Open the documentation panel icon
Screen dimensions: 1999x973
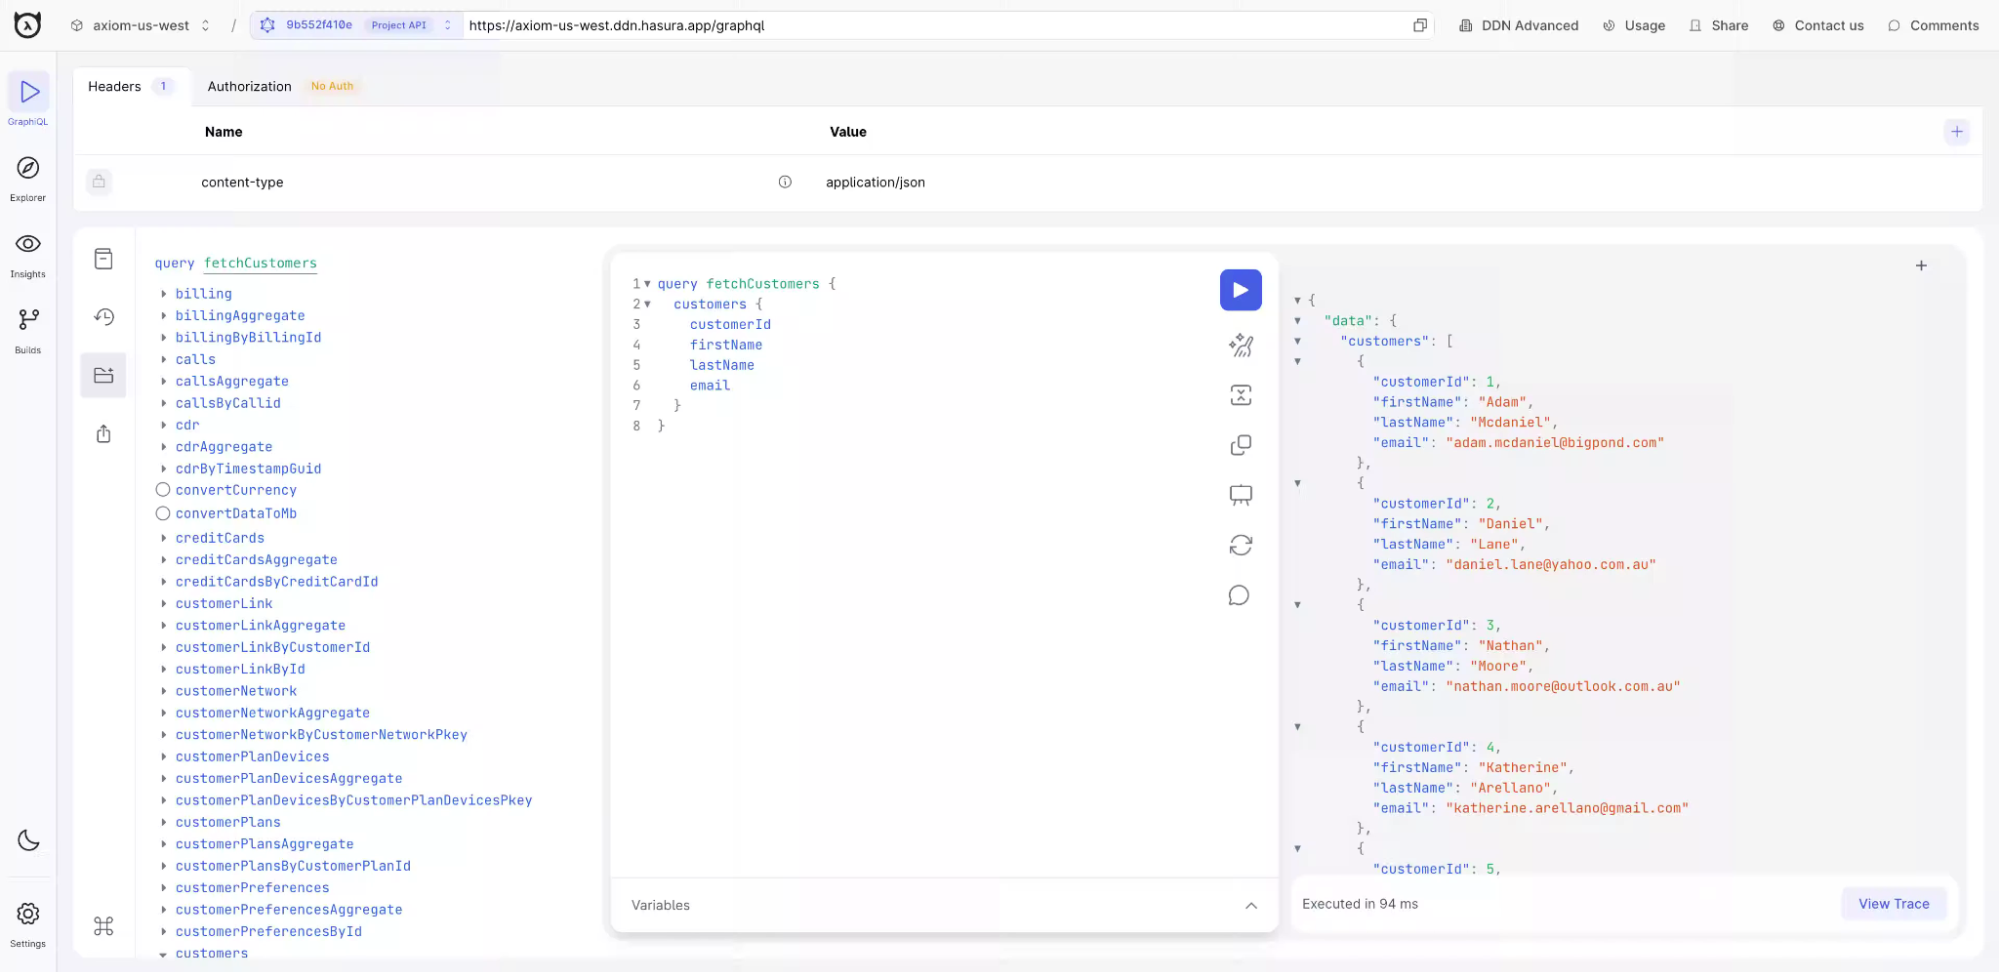pos(104,259)
